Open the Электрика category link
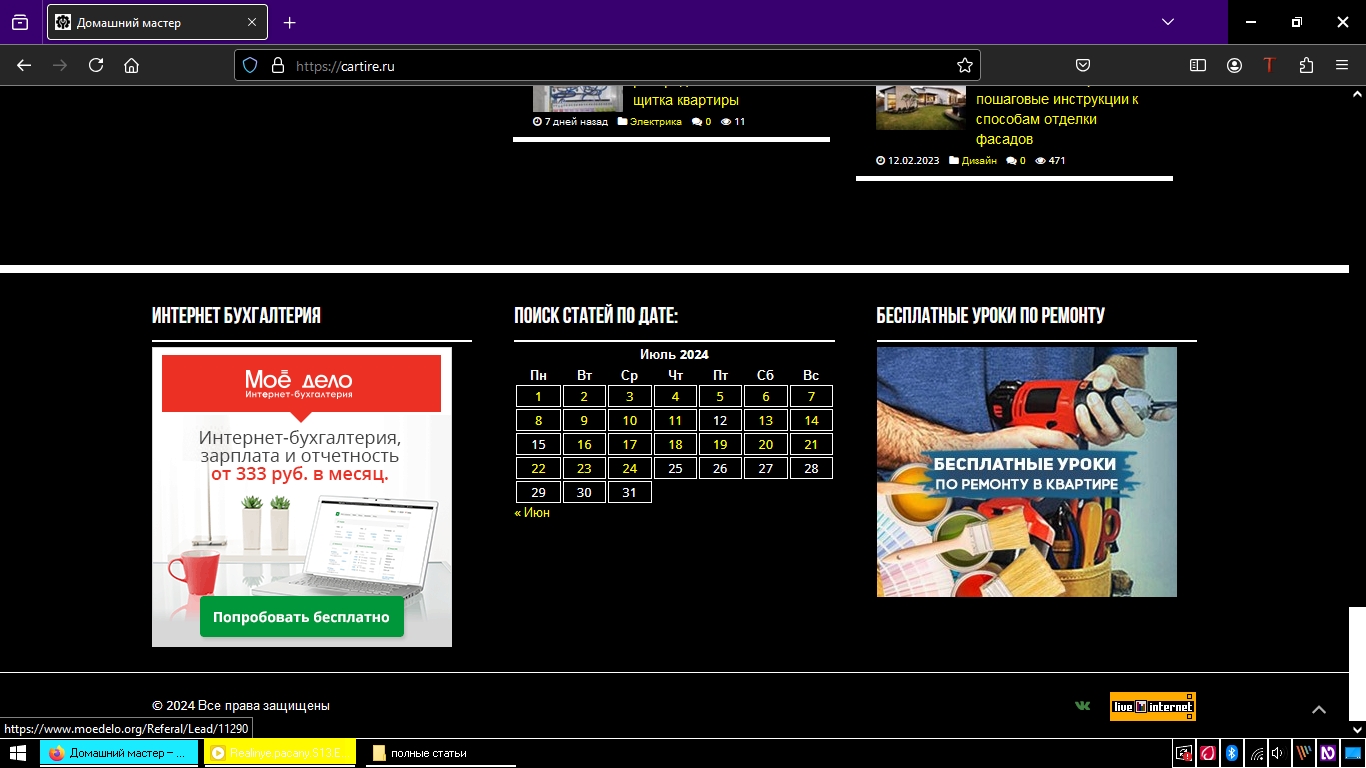This screenshot has height=768, width=1366. 656,122
